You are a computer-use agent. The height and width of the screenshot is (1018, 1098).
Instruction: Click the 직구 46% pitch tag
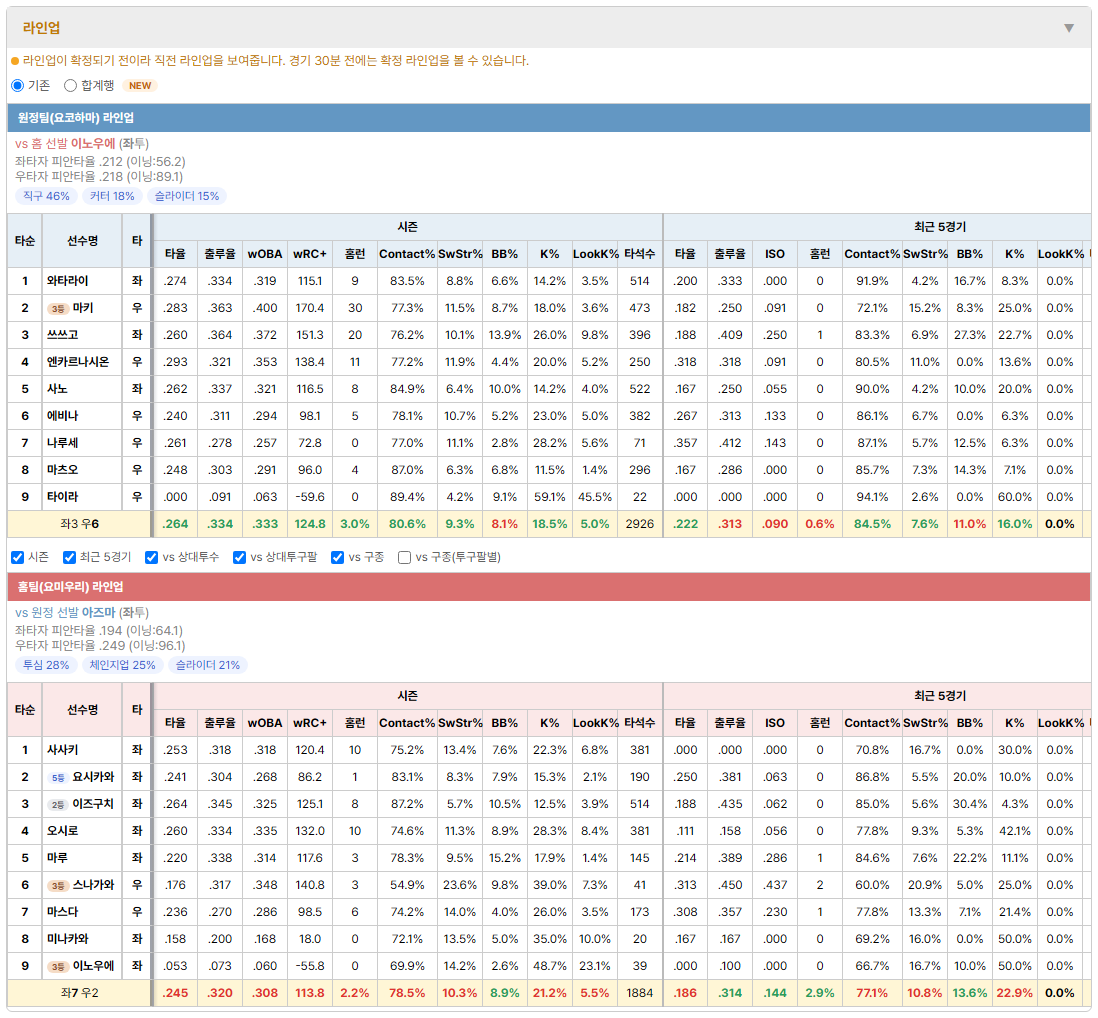[46, 196]
